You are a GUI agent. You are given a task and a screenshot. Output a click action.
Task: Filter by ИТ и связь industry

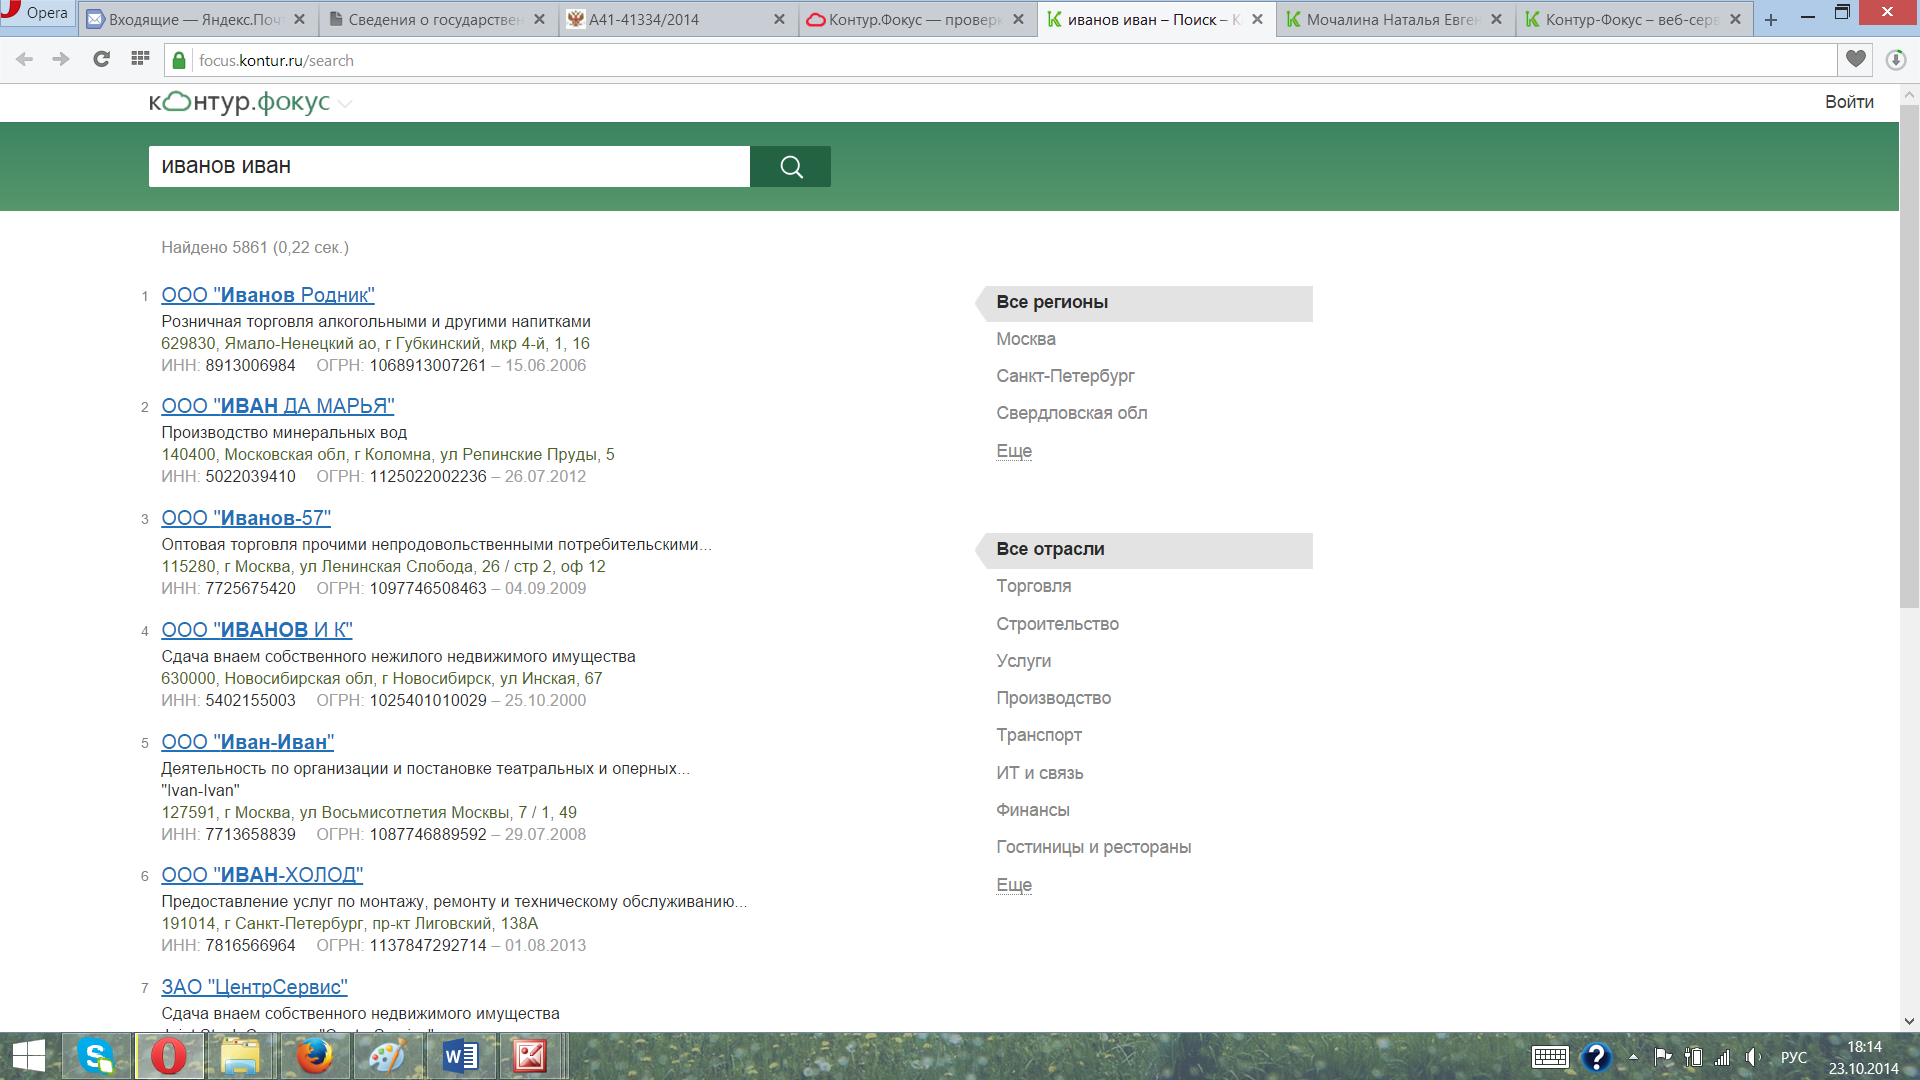(1040, 773)
